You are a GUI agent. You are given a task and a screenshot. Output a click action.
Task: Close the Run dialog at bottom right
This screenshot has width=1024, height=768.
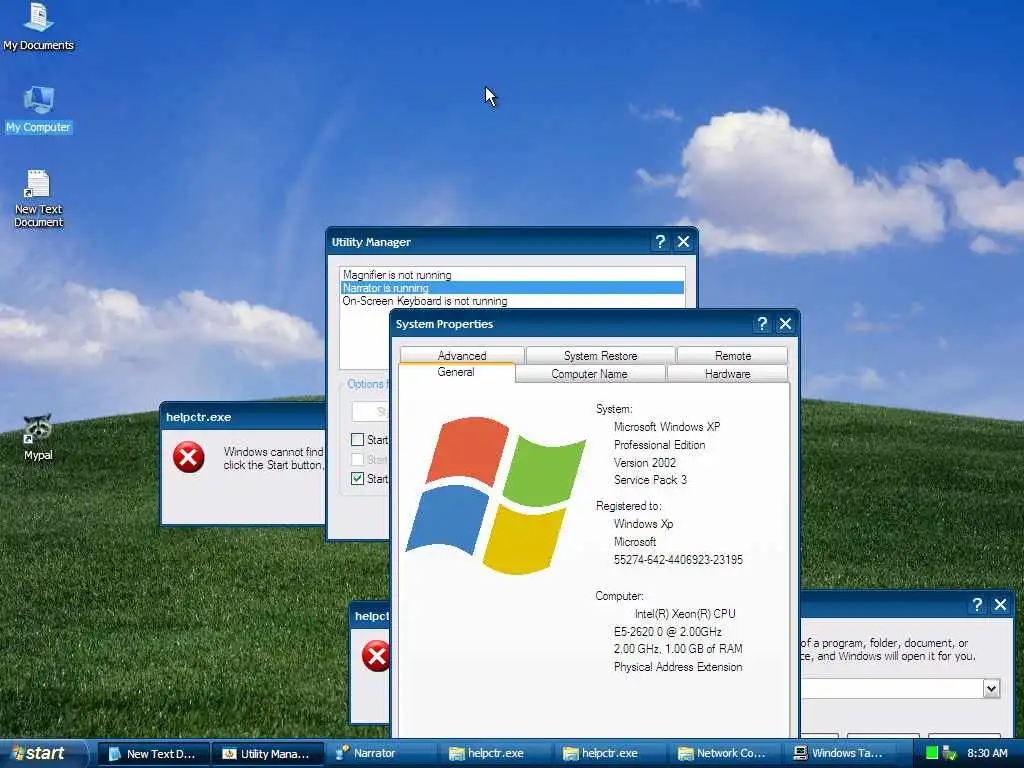coord(1000,605)
